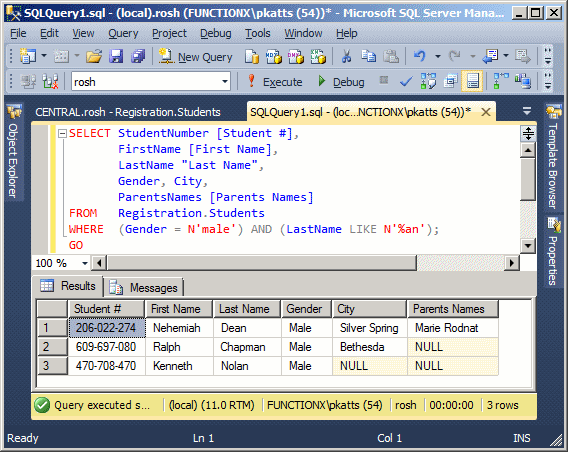Open the 100 % zoom dropdown

[85, 263]
